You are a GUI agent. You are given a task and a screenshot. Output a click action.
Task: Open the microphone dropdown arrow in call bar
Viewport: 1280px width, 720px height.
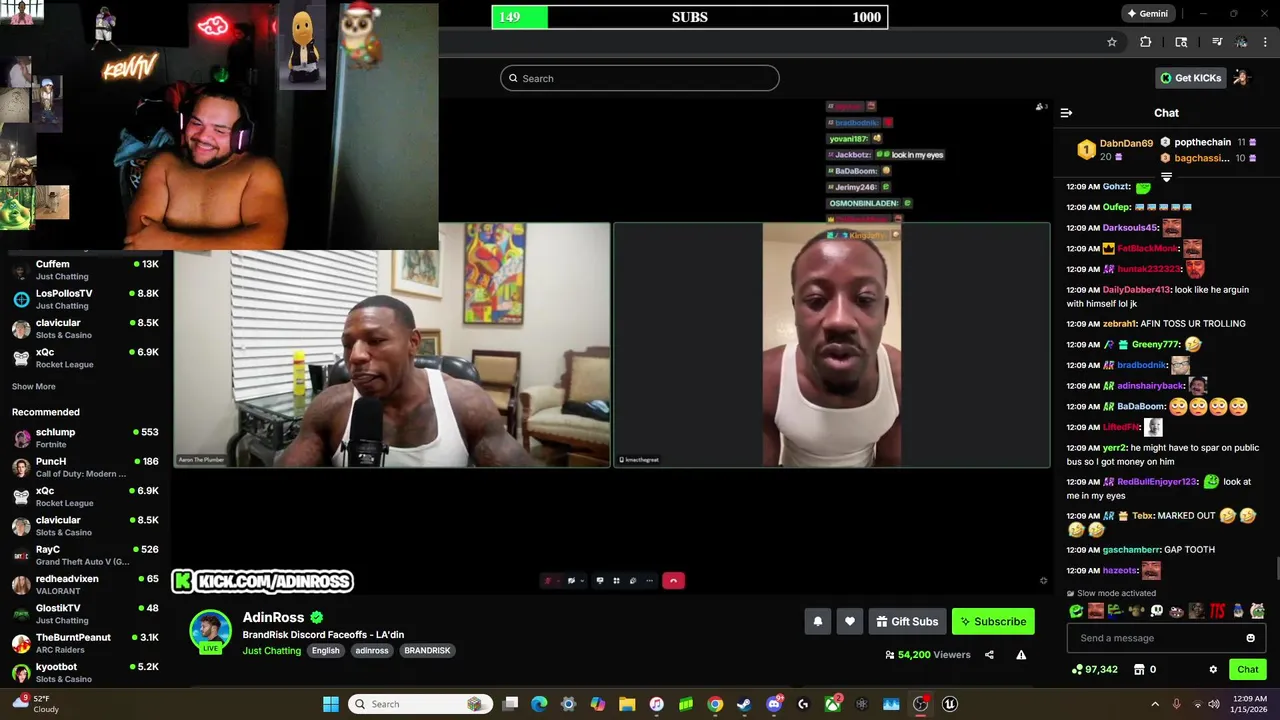(556, 580)
